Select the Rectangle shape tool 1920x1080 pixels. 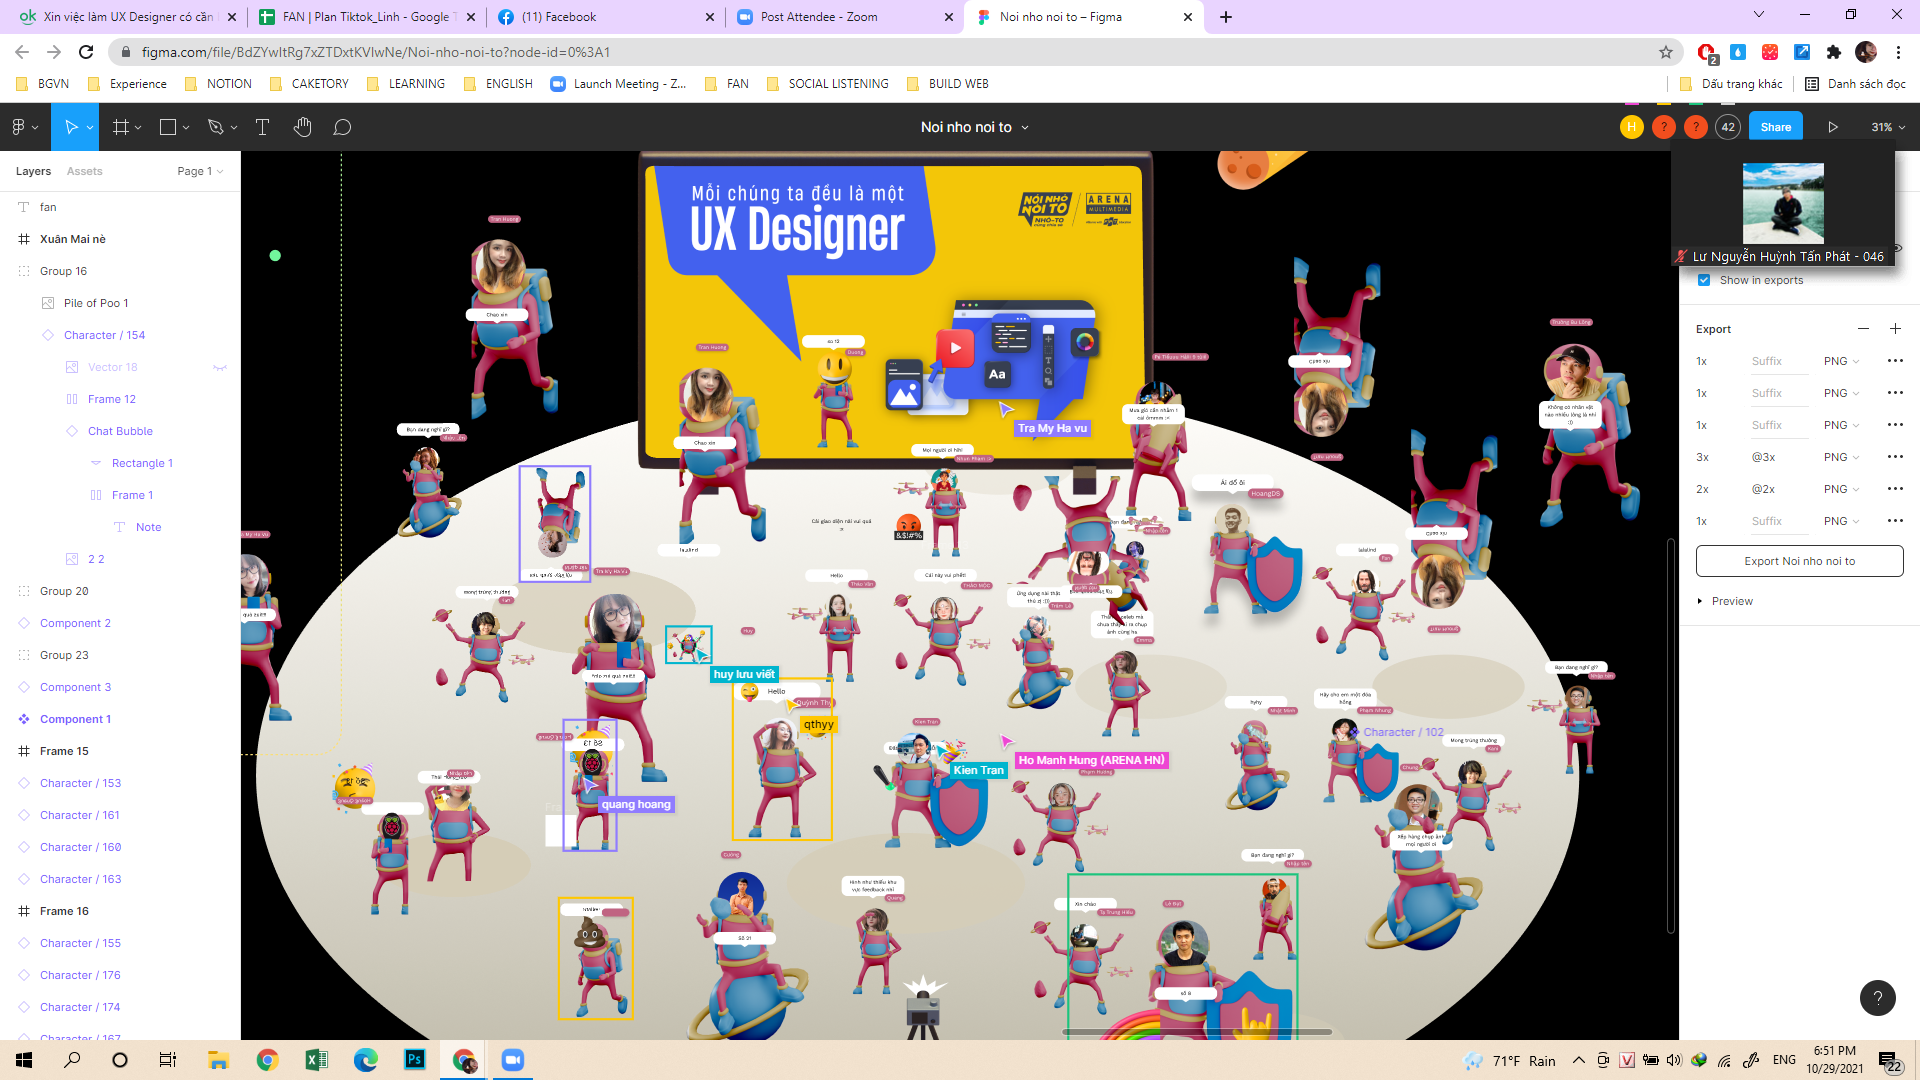point(168,127)
